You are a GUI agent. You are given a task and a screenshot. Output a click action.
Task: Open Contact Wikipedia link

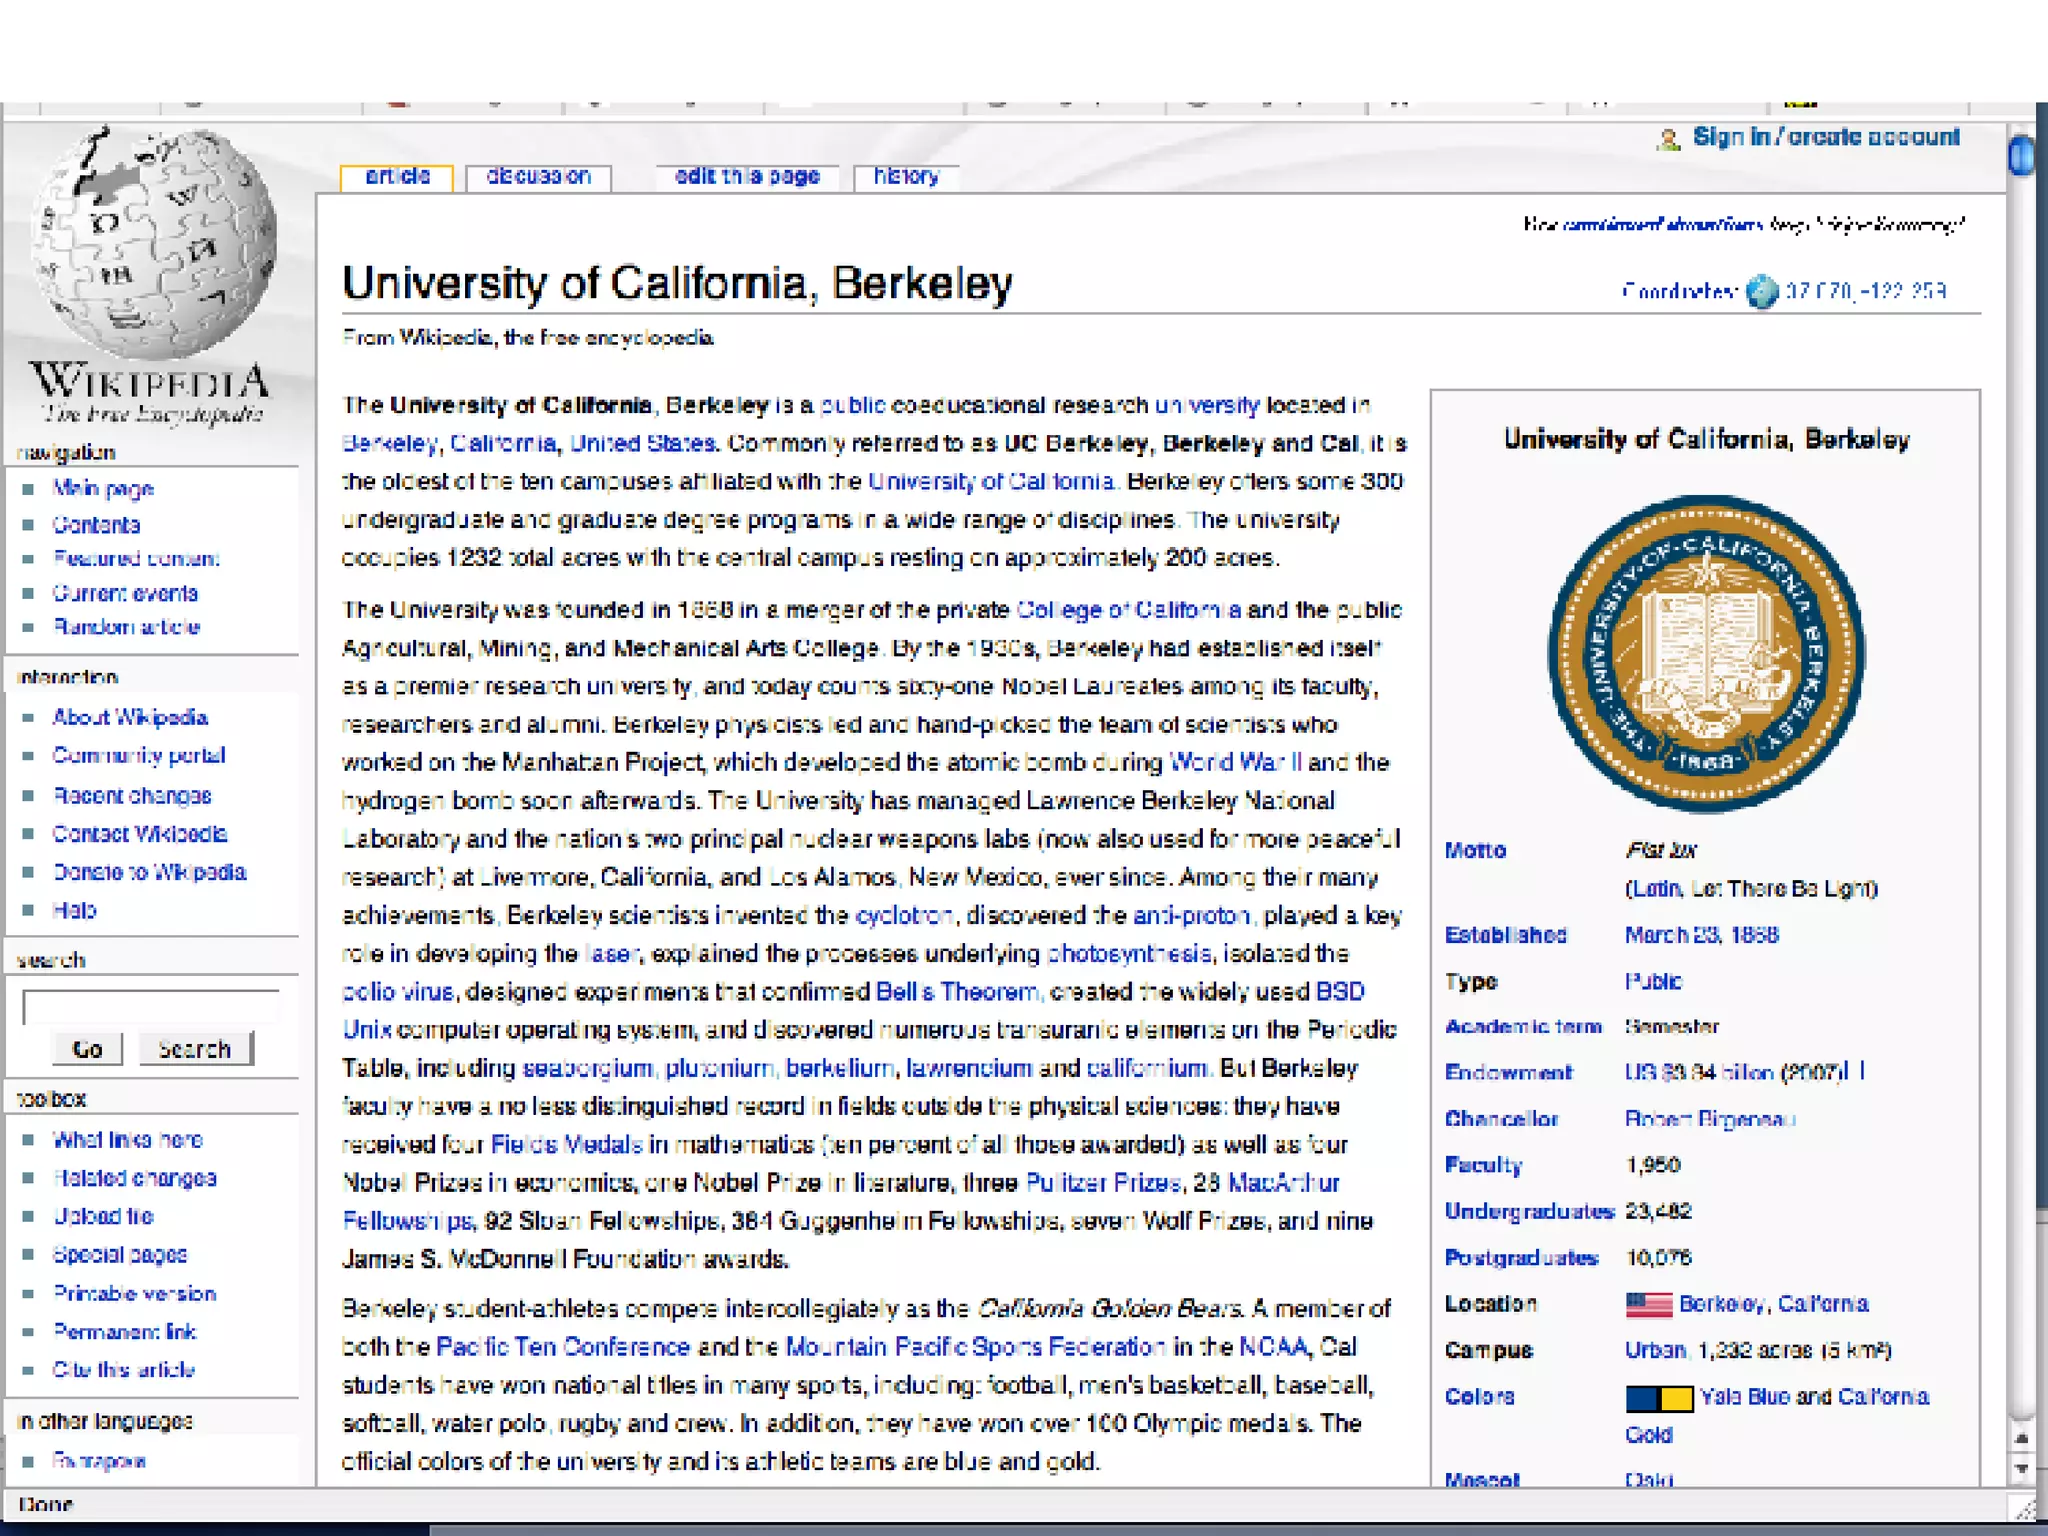(140, 834)
